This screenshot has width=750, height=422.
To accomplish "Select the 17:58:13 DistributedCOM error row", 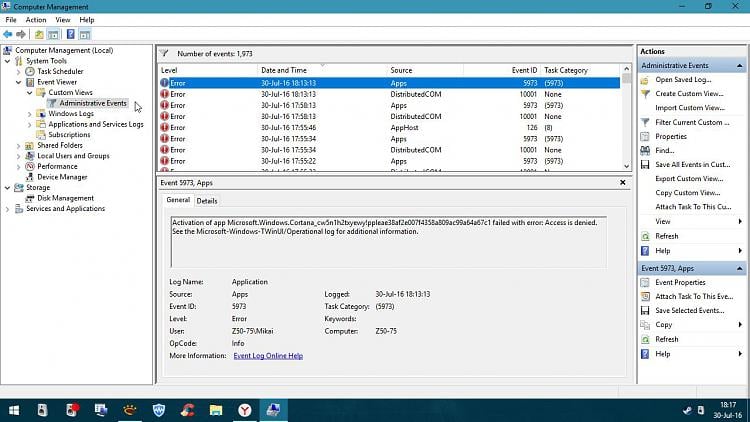I will tap(389, 117).
